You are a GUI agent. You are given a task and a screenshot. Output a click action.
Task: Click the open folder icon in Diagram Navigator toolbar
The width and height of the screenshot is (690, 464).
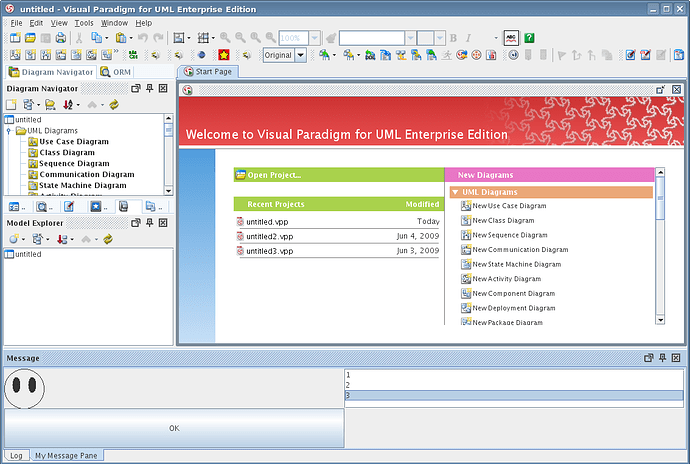50,105
